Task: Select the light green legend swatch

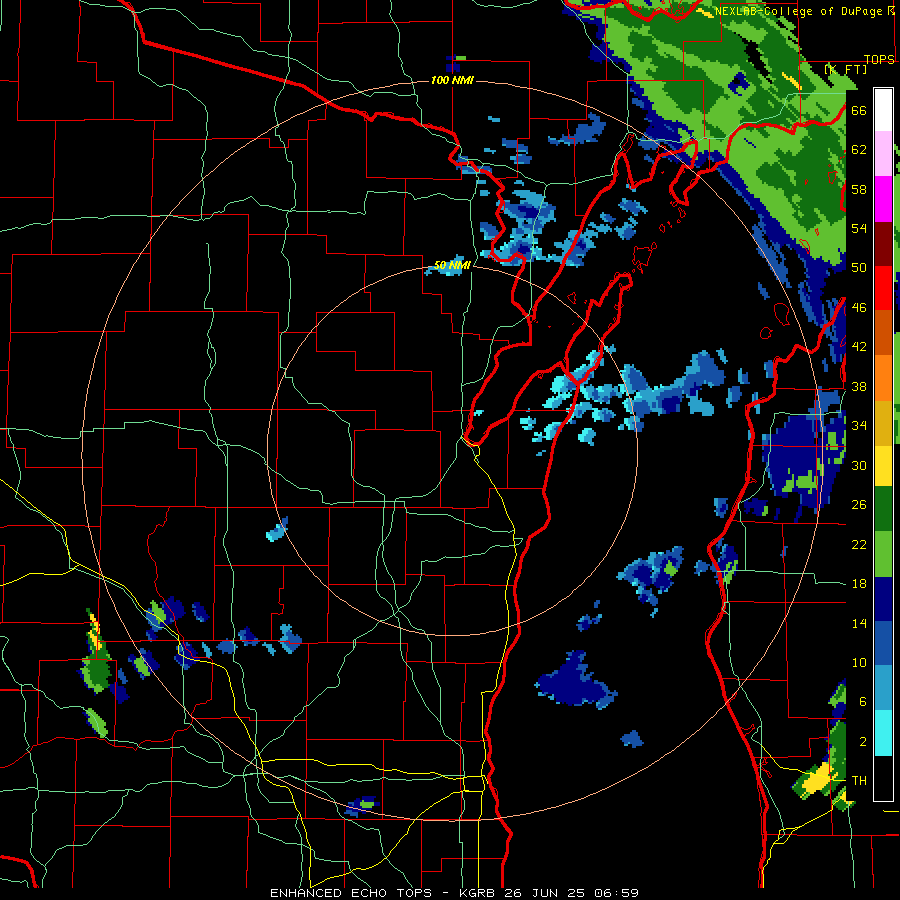Action: click(883, 554)
